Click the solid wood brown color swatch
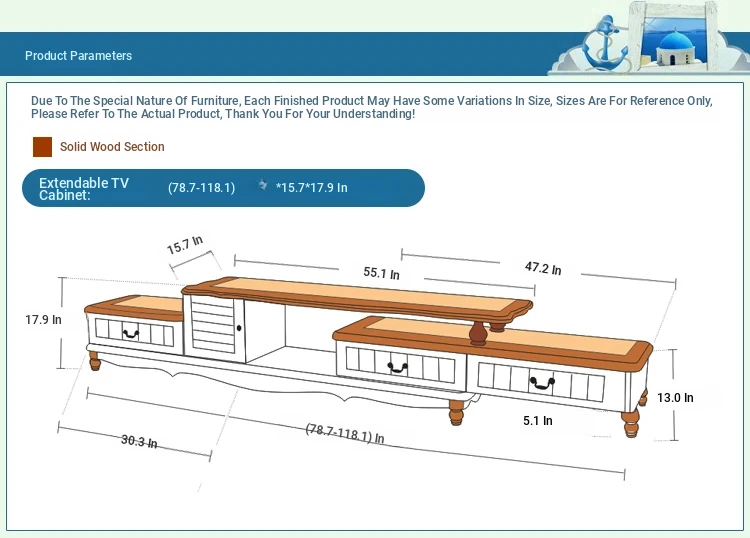 tap(42, 147)
